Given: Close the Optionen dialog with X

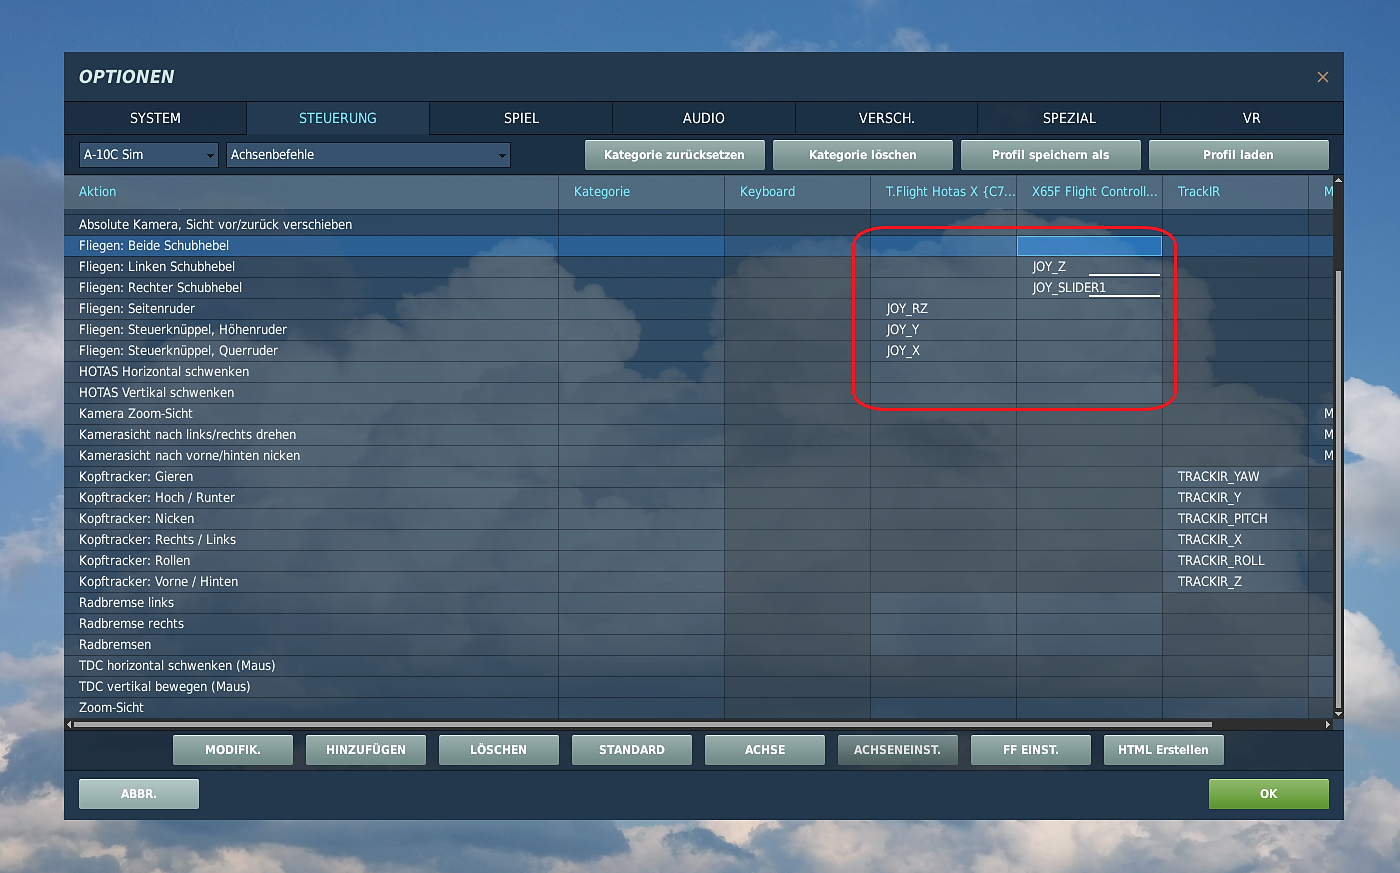Looking at the screenshot, I should tap(1322, 77).
